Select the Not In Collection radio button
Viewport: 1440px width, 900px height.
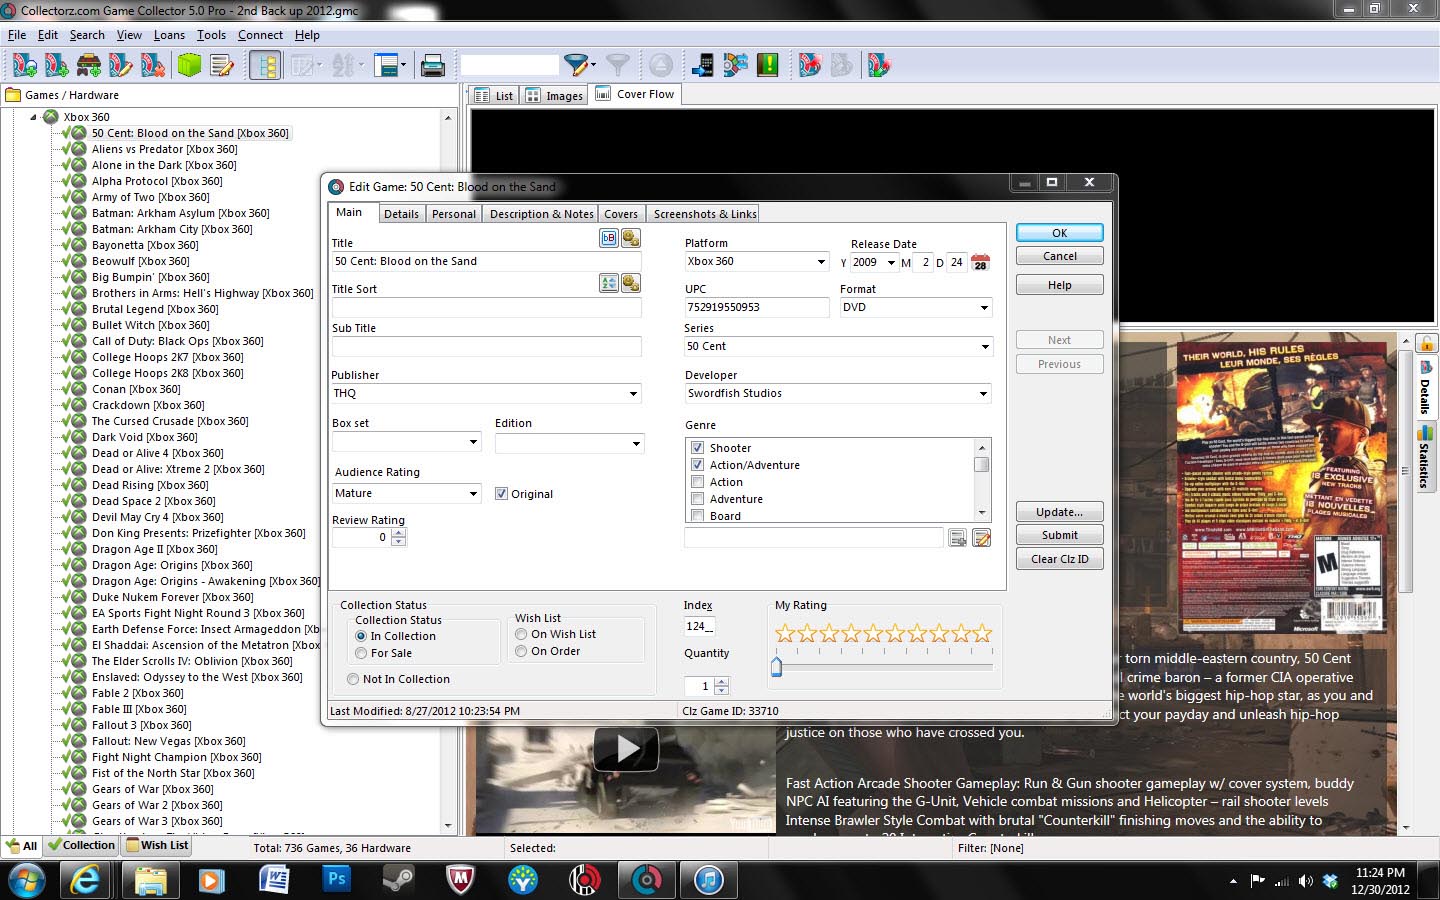pos(353,679)
